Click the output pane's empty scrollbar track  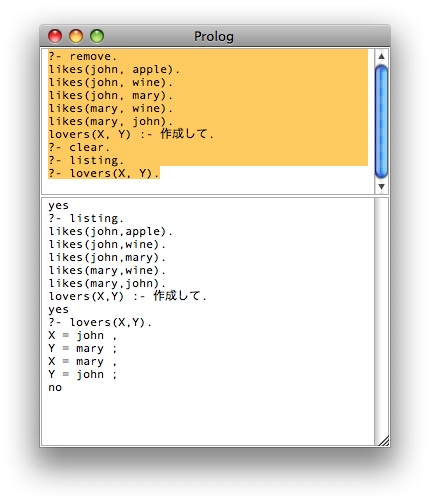tap(382, 317)
